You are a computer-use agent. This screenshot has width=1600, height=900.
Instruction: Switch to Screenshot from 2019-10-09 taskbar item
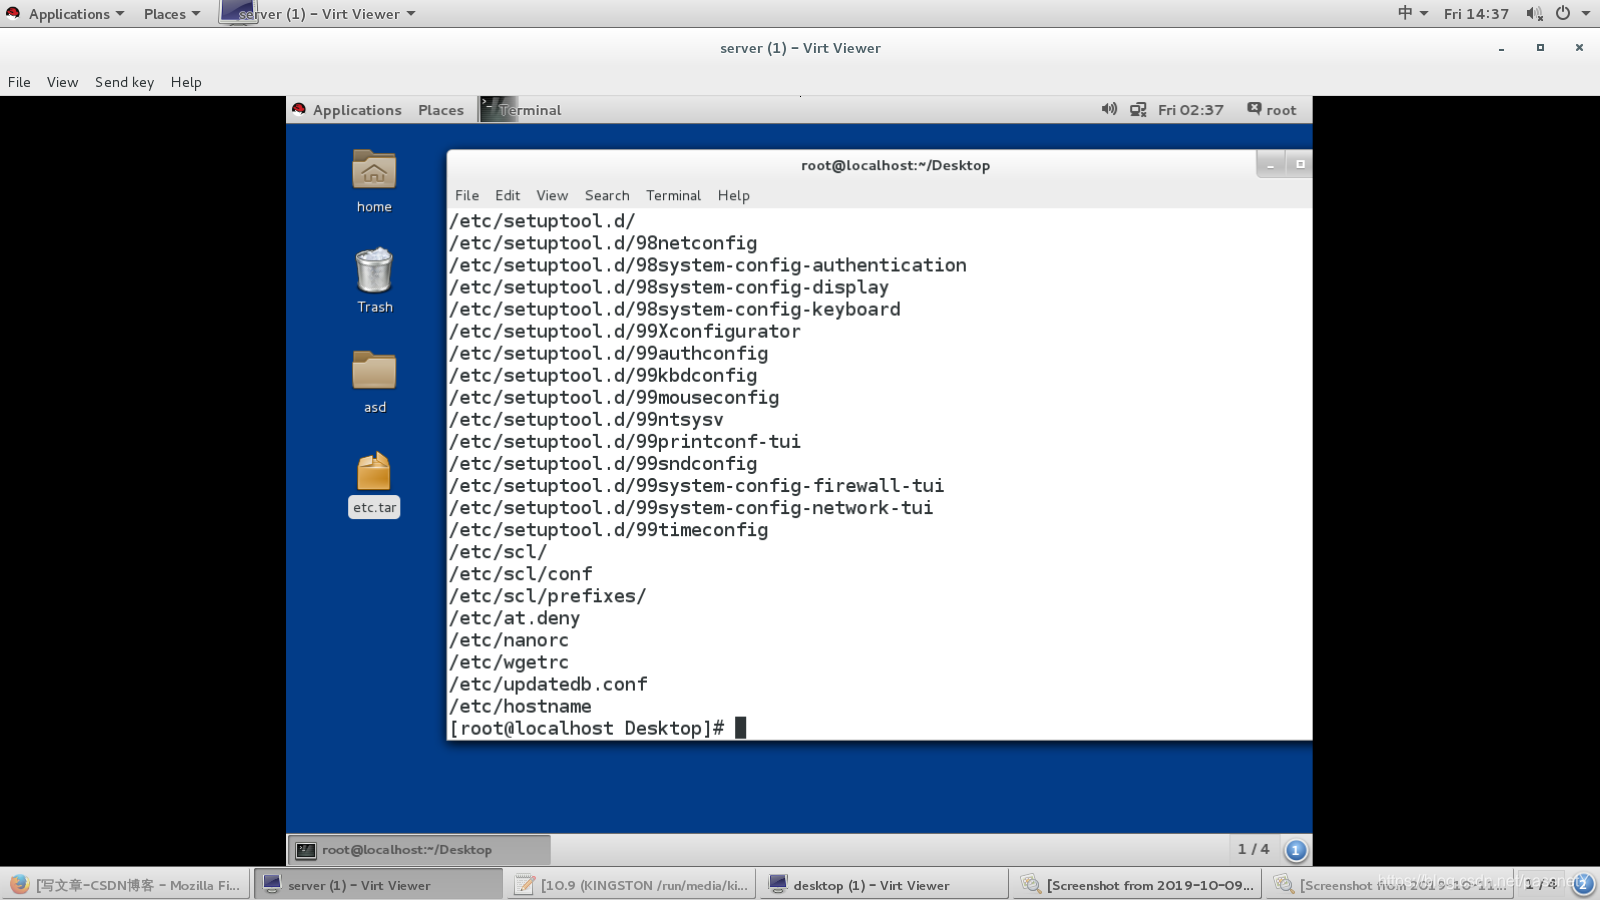1137,884
